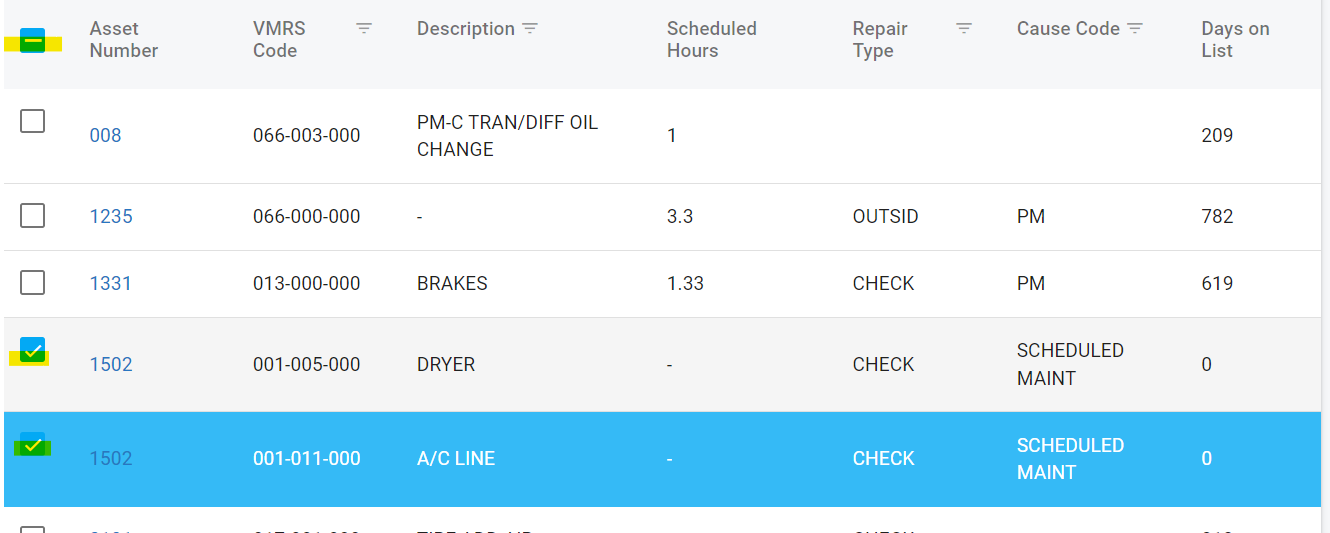Uncheck the 1502 DRYER row checkbox
This screenshot has width=1330, height=533.
click(x=32, y=350)
